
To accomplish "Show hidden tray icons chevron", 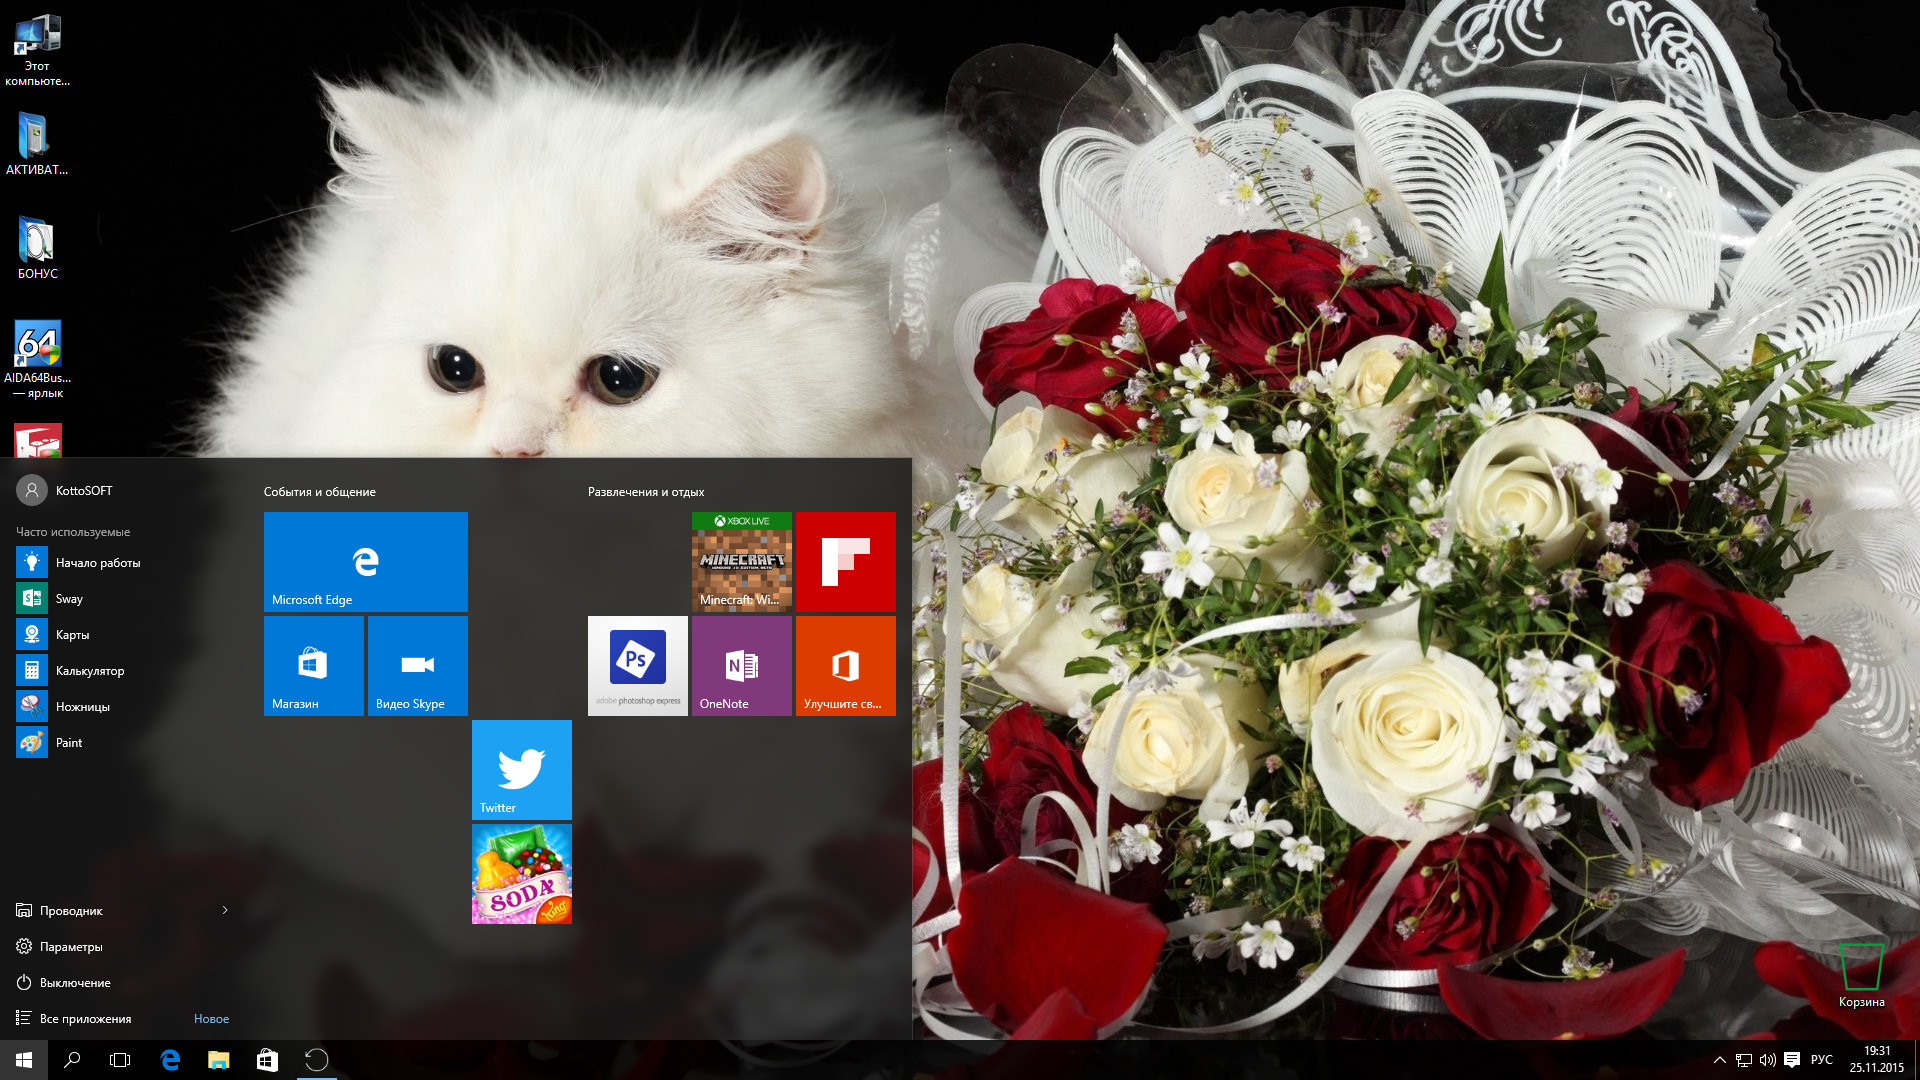I will pos(1720,1060).
